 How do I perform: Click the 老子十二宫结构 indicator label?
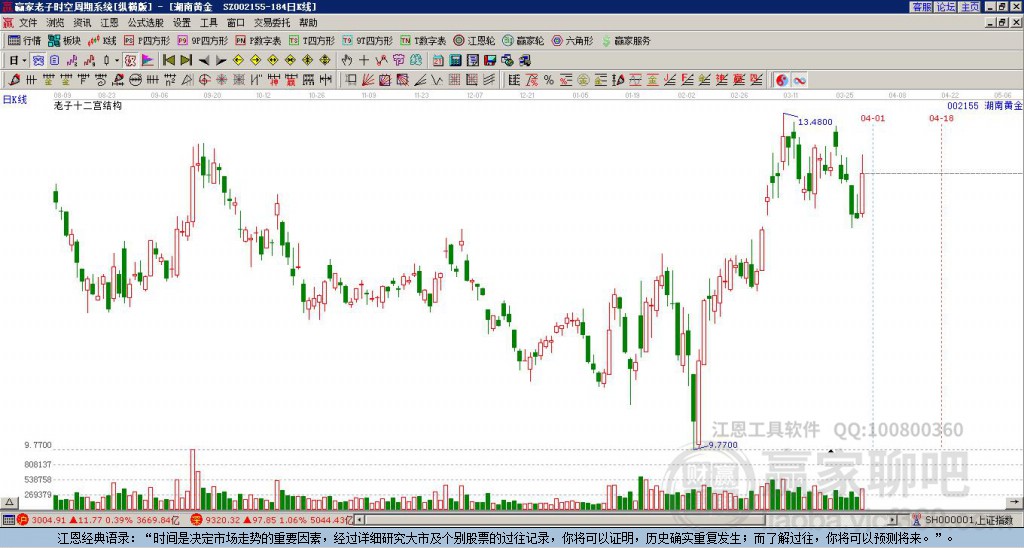(88, 105)
